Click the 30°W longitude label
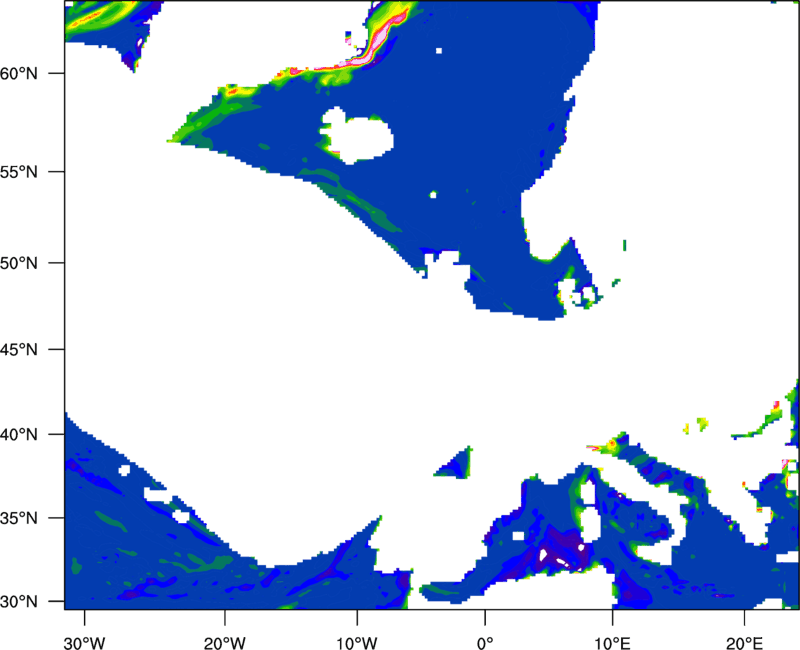800x650 pixels. tap(85, 643)
